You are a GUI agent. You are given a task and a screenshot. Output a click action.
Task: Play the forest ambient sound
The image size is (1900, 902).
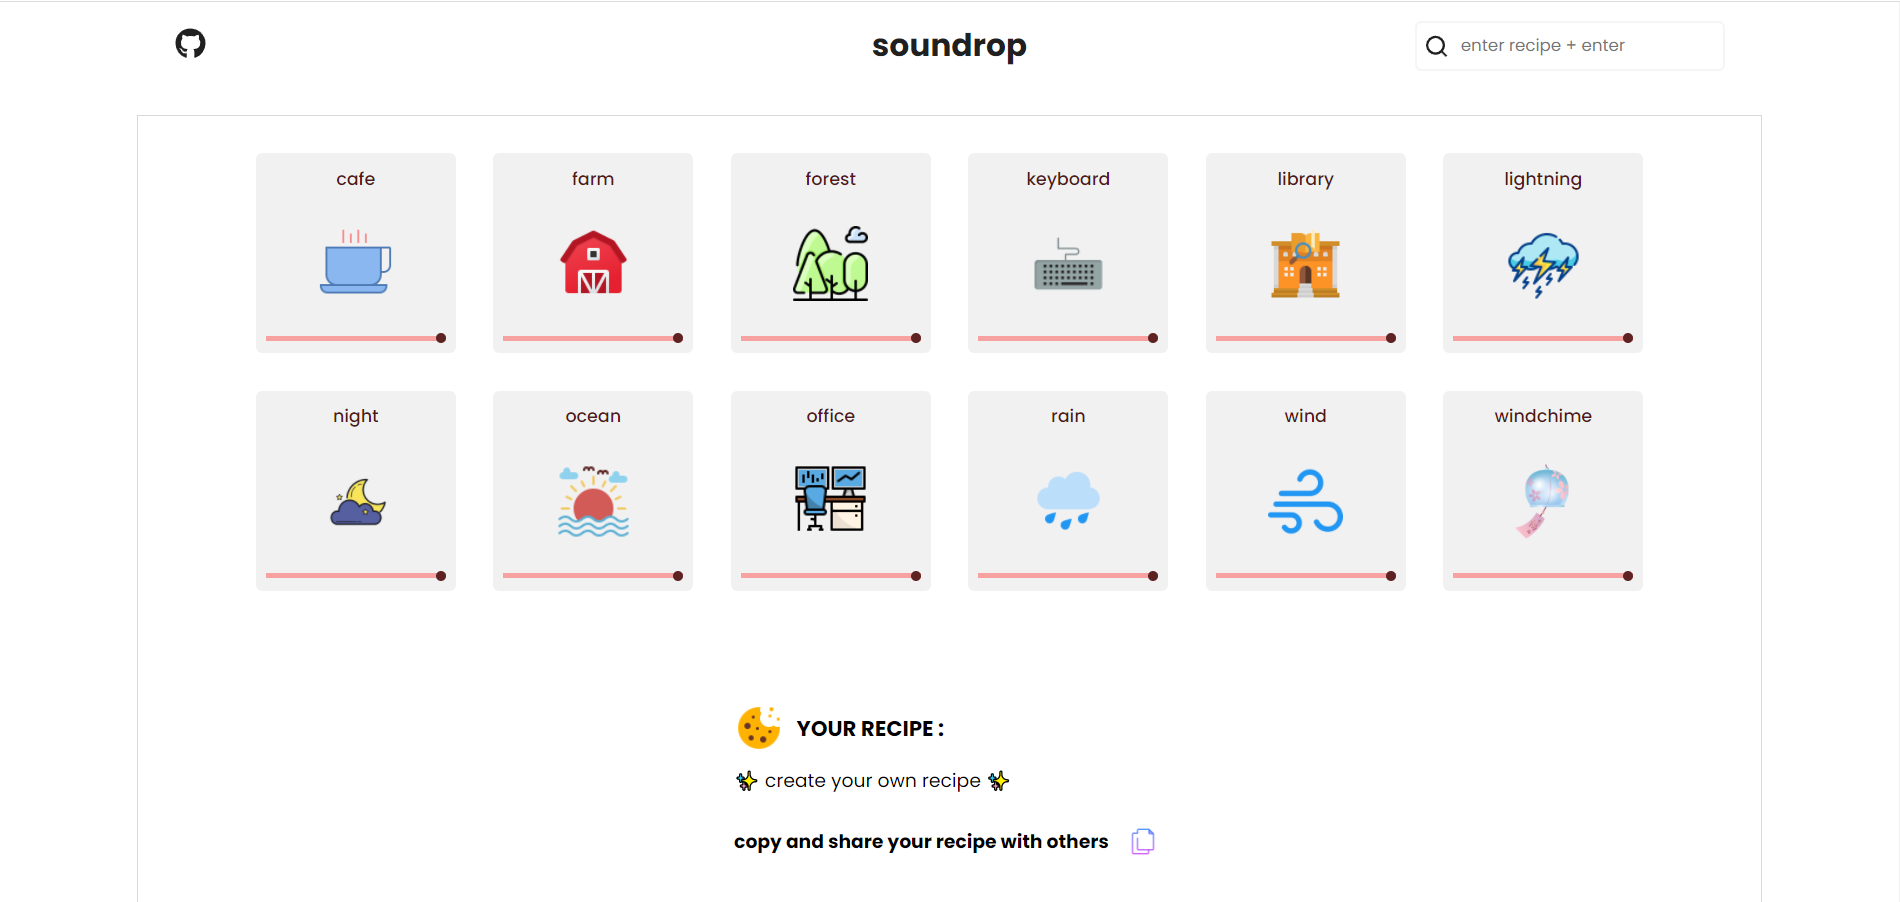coord(830,263)
